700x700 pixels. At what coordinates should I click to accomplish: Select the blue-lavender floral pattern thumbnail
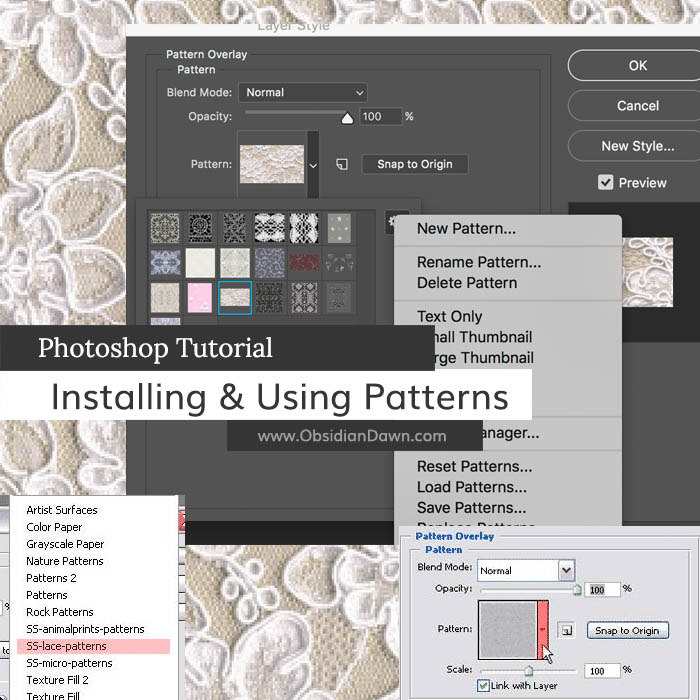coord(165,263)
